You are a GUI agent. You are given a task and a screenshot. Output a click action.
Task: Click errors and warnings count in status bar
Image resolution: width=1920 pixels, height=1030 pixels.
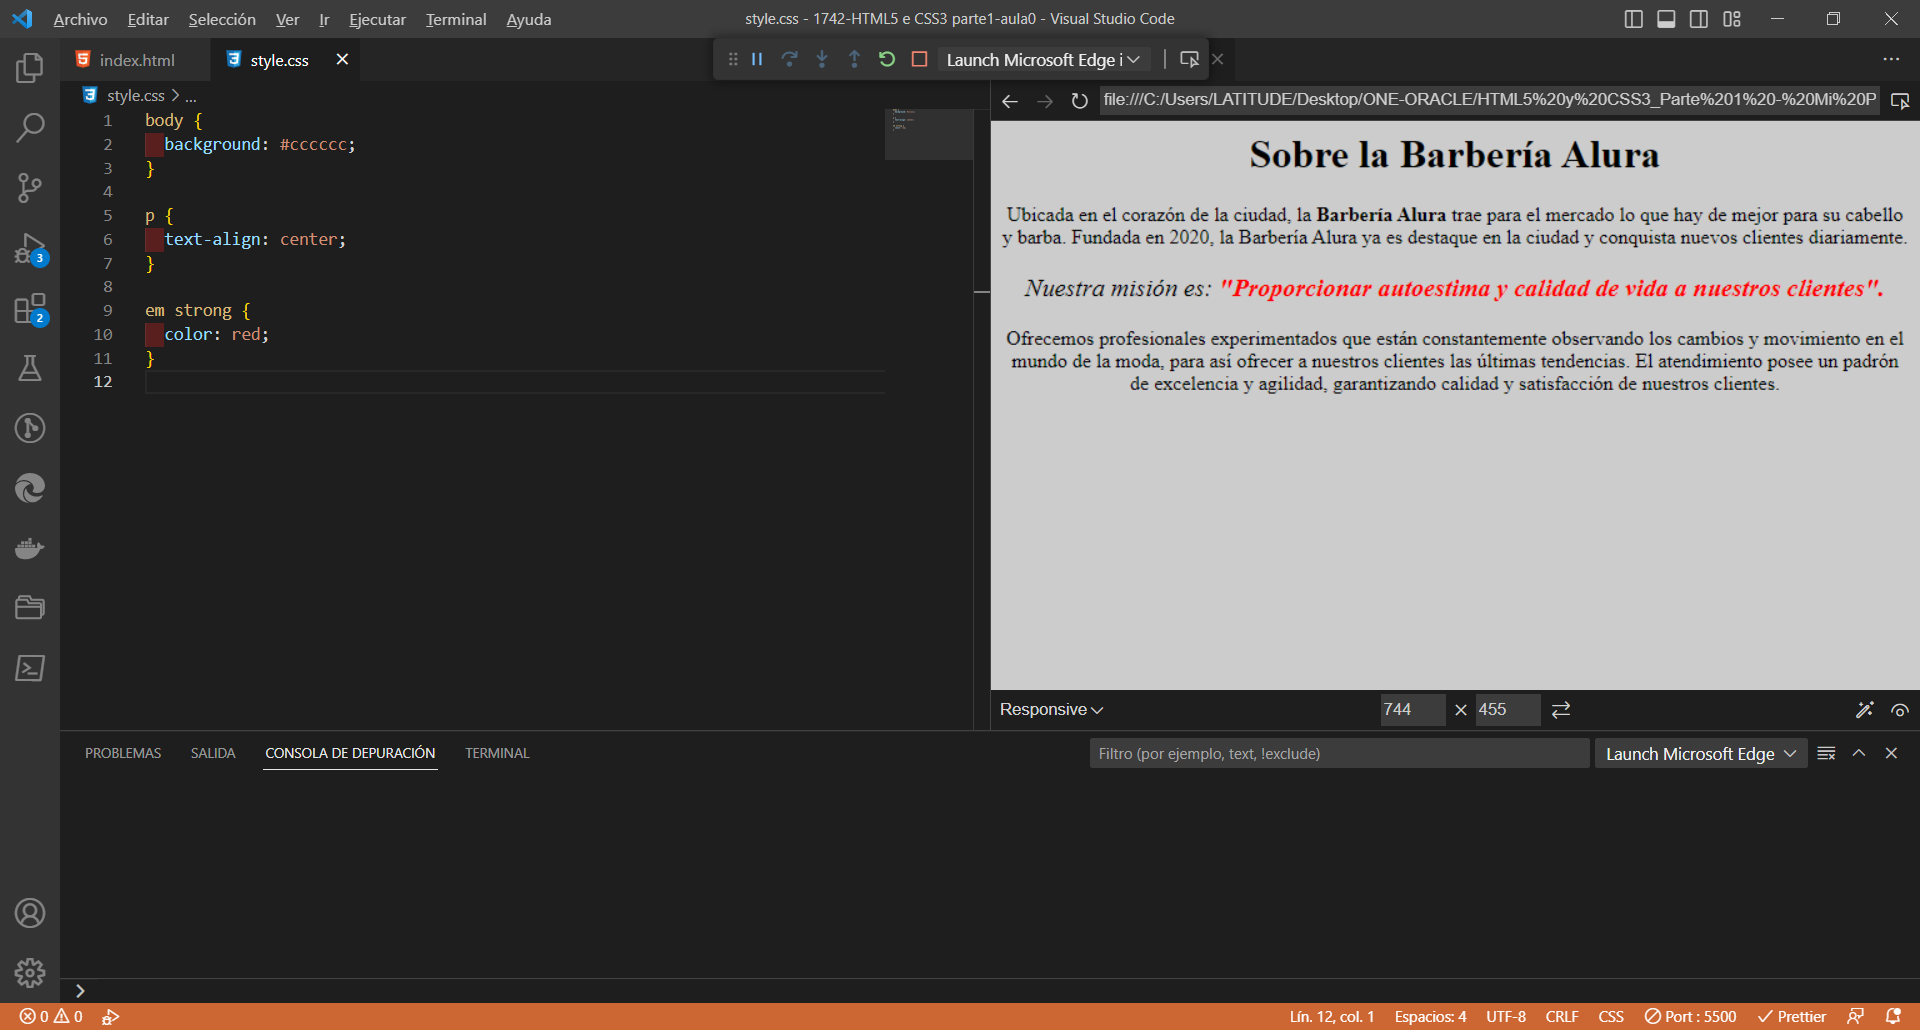tap(51, 1016)
